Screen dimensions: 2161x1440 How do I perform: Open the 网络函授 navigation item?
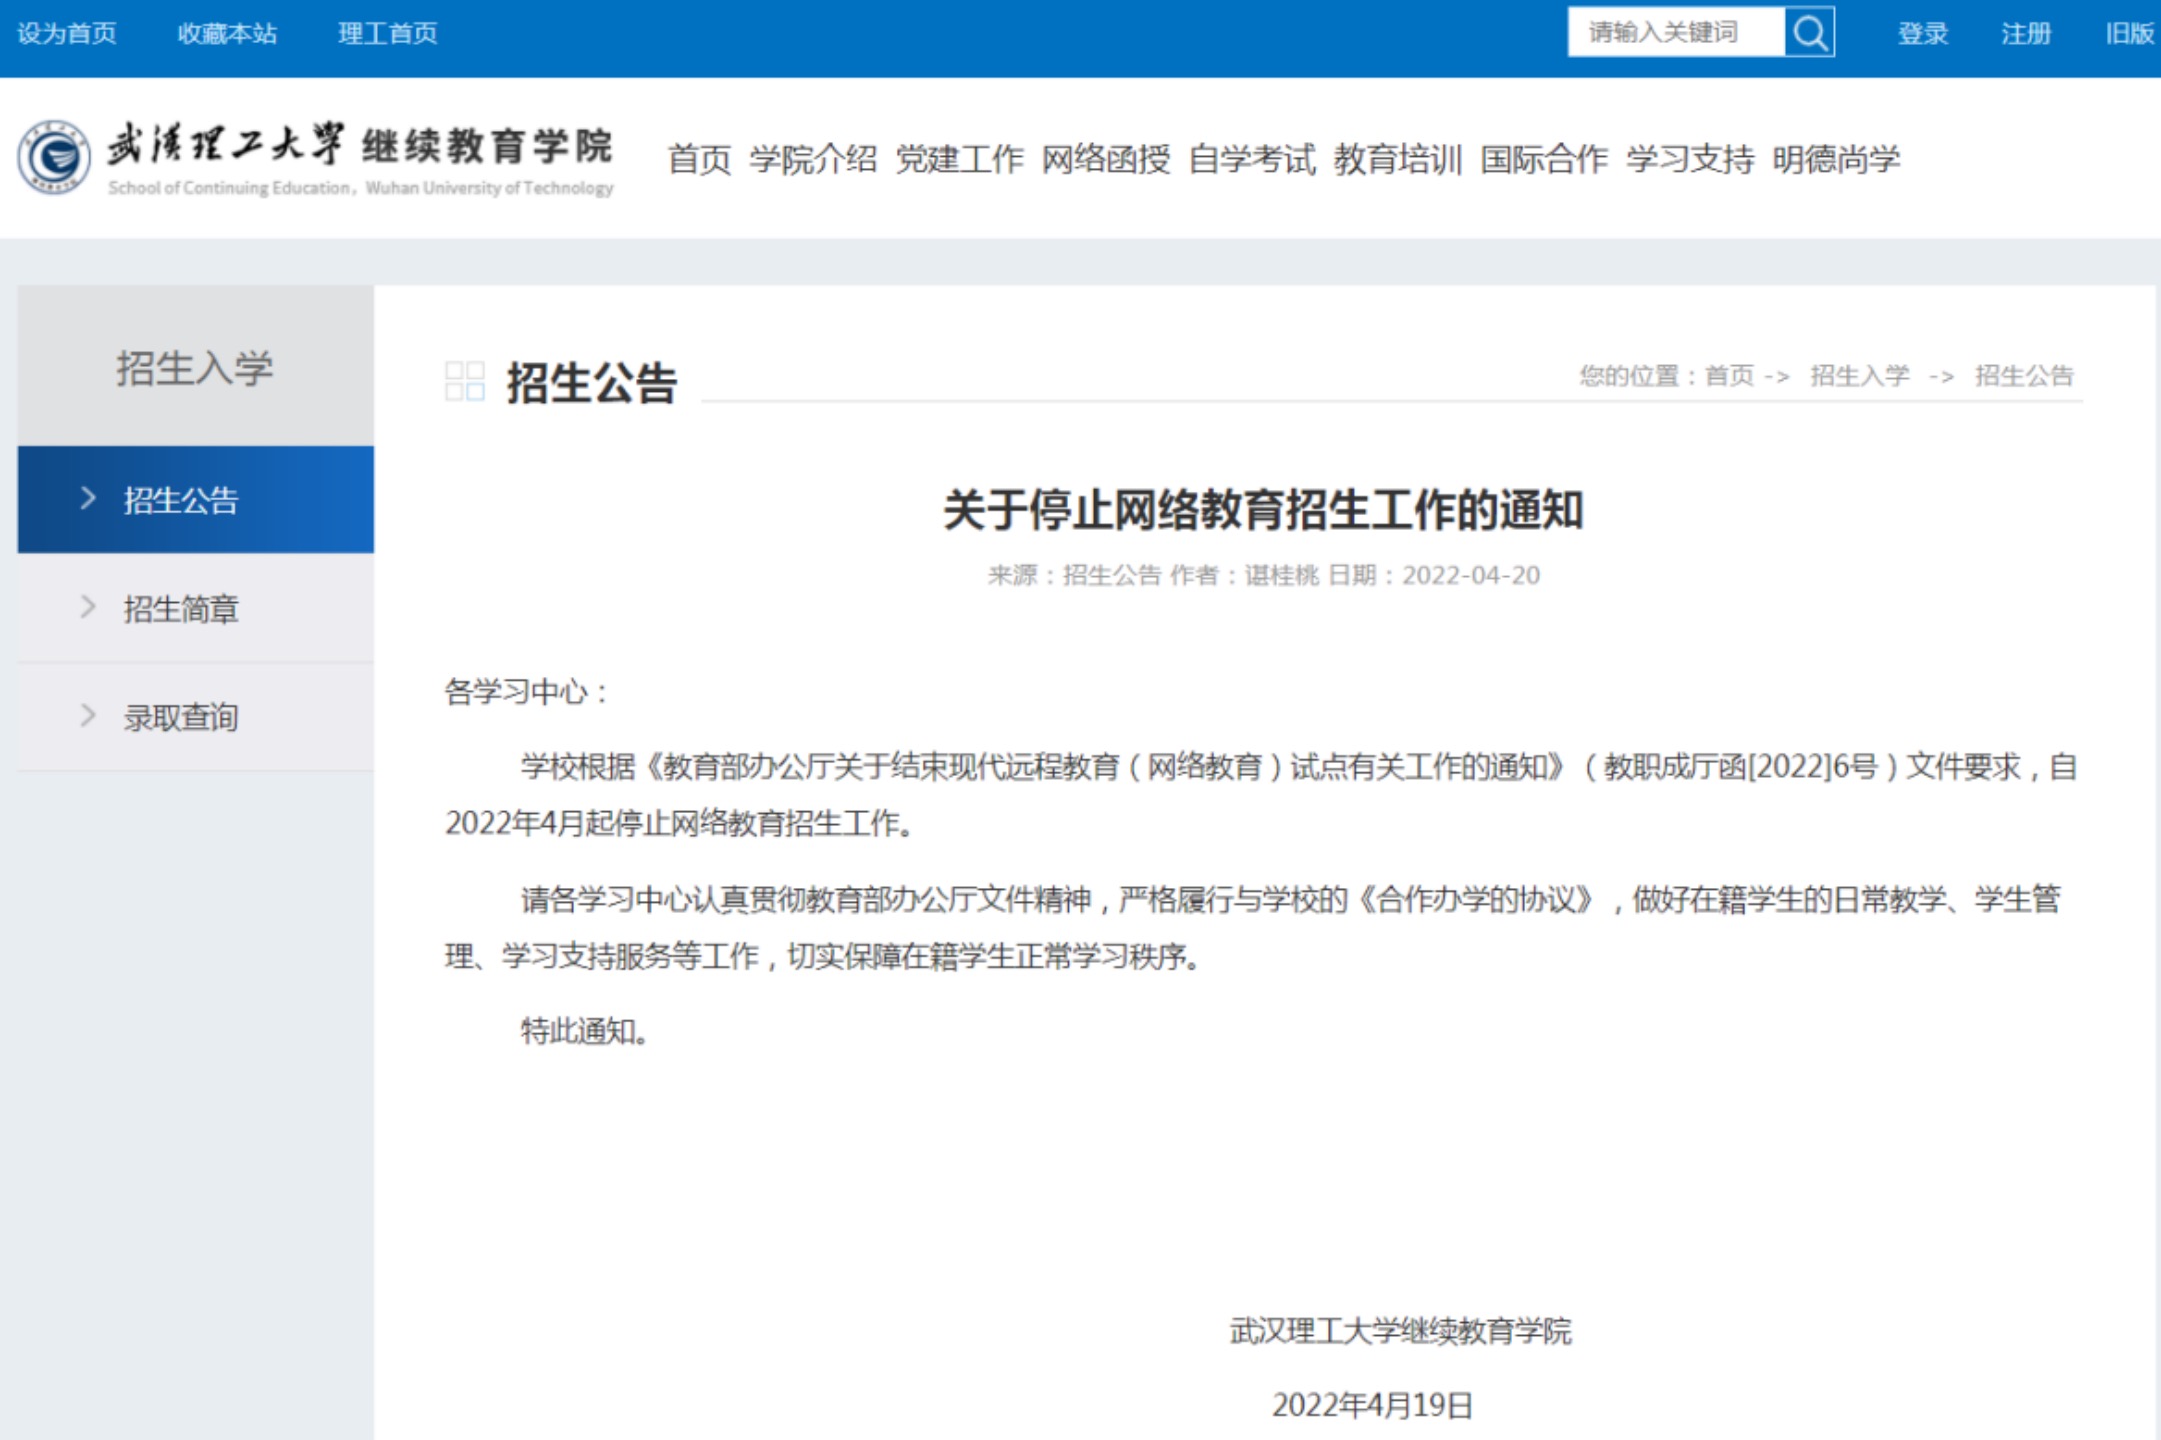coord(1106,159)
